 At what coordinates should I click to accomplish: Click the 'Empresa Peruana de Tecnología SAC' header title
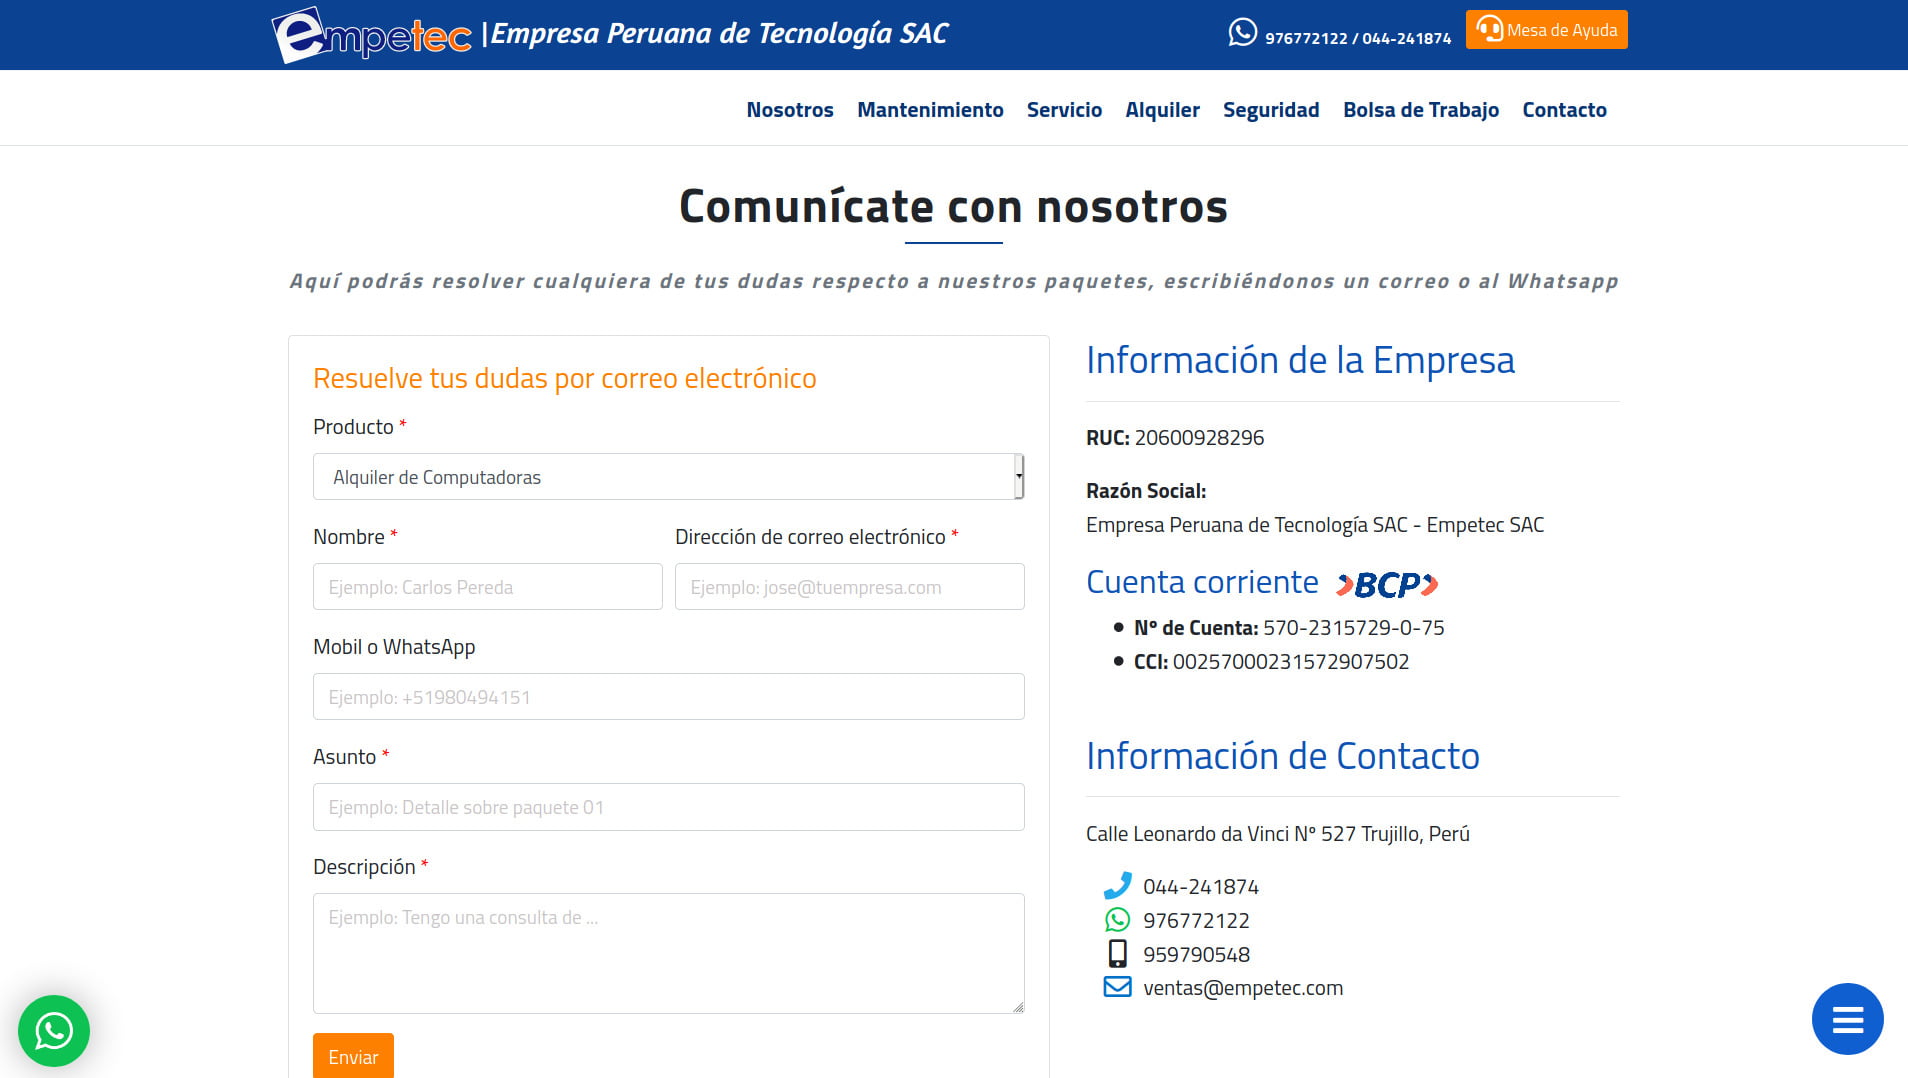[x=719, y=33]
